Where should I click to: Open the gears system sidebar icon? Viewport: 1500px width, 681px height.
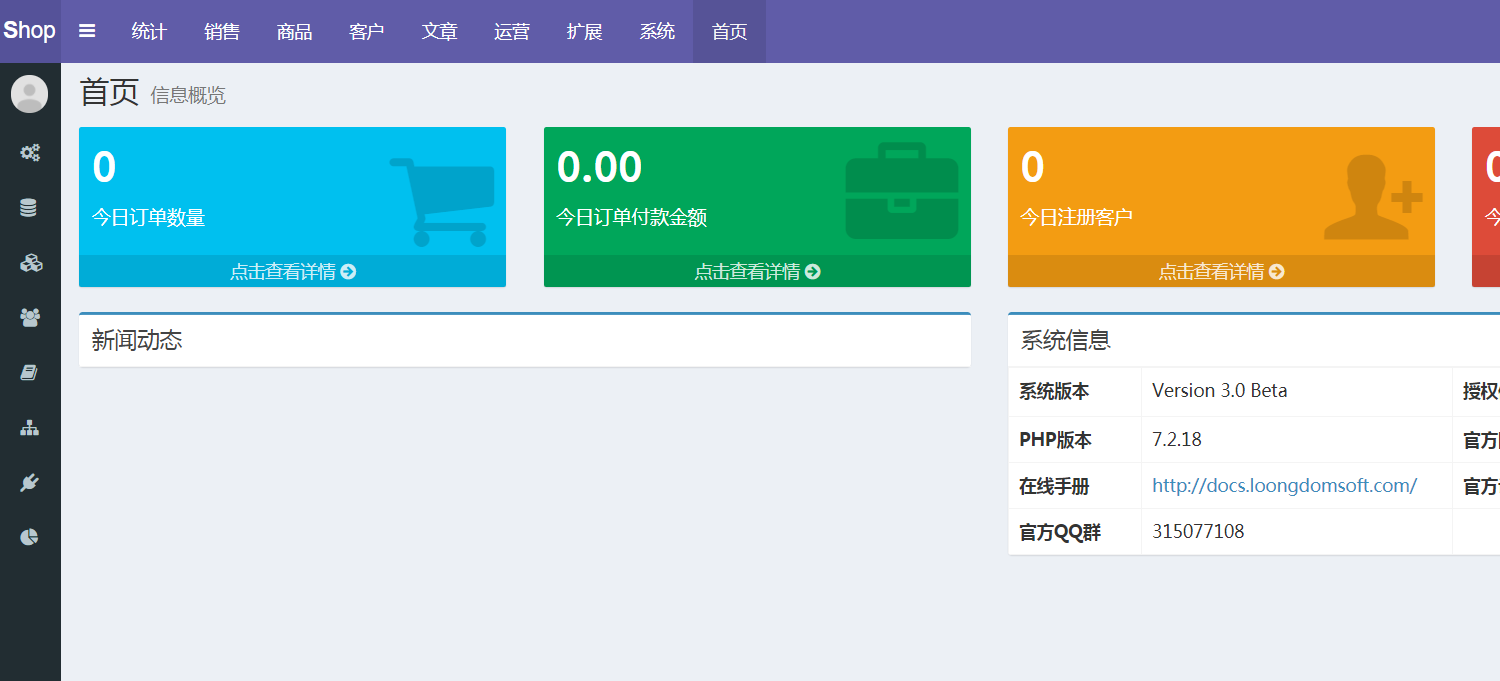click(30, 153)
